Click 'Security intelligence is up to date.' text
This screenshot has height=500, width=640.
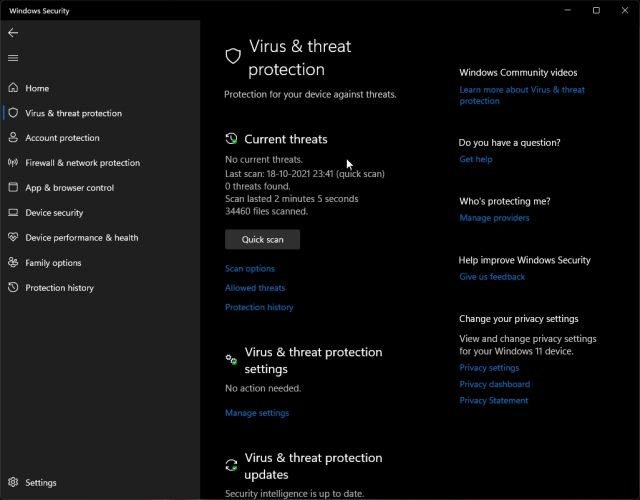tap(294, 493)
